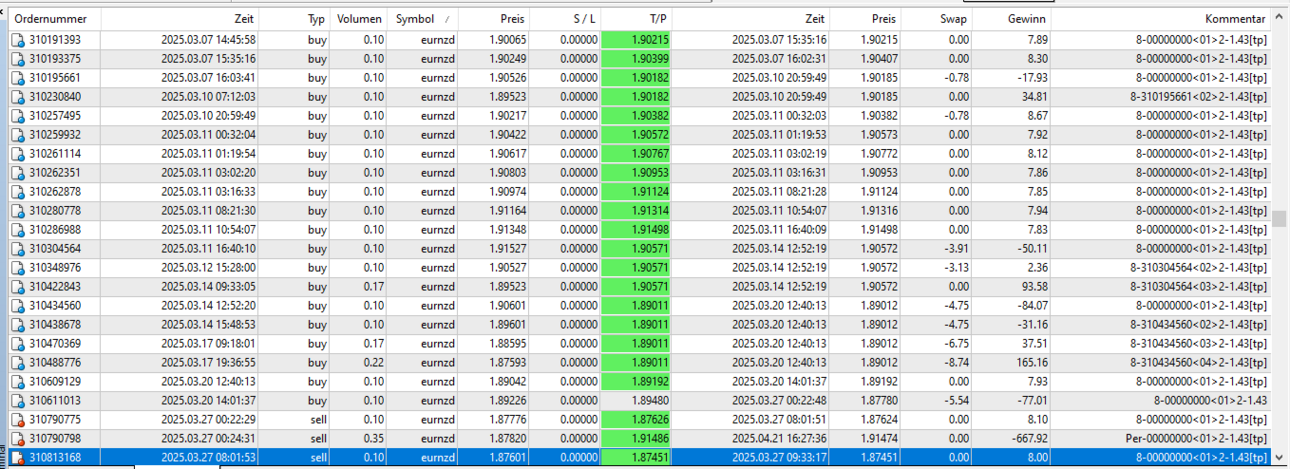Select close price 1.87780

coord(877,401)
